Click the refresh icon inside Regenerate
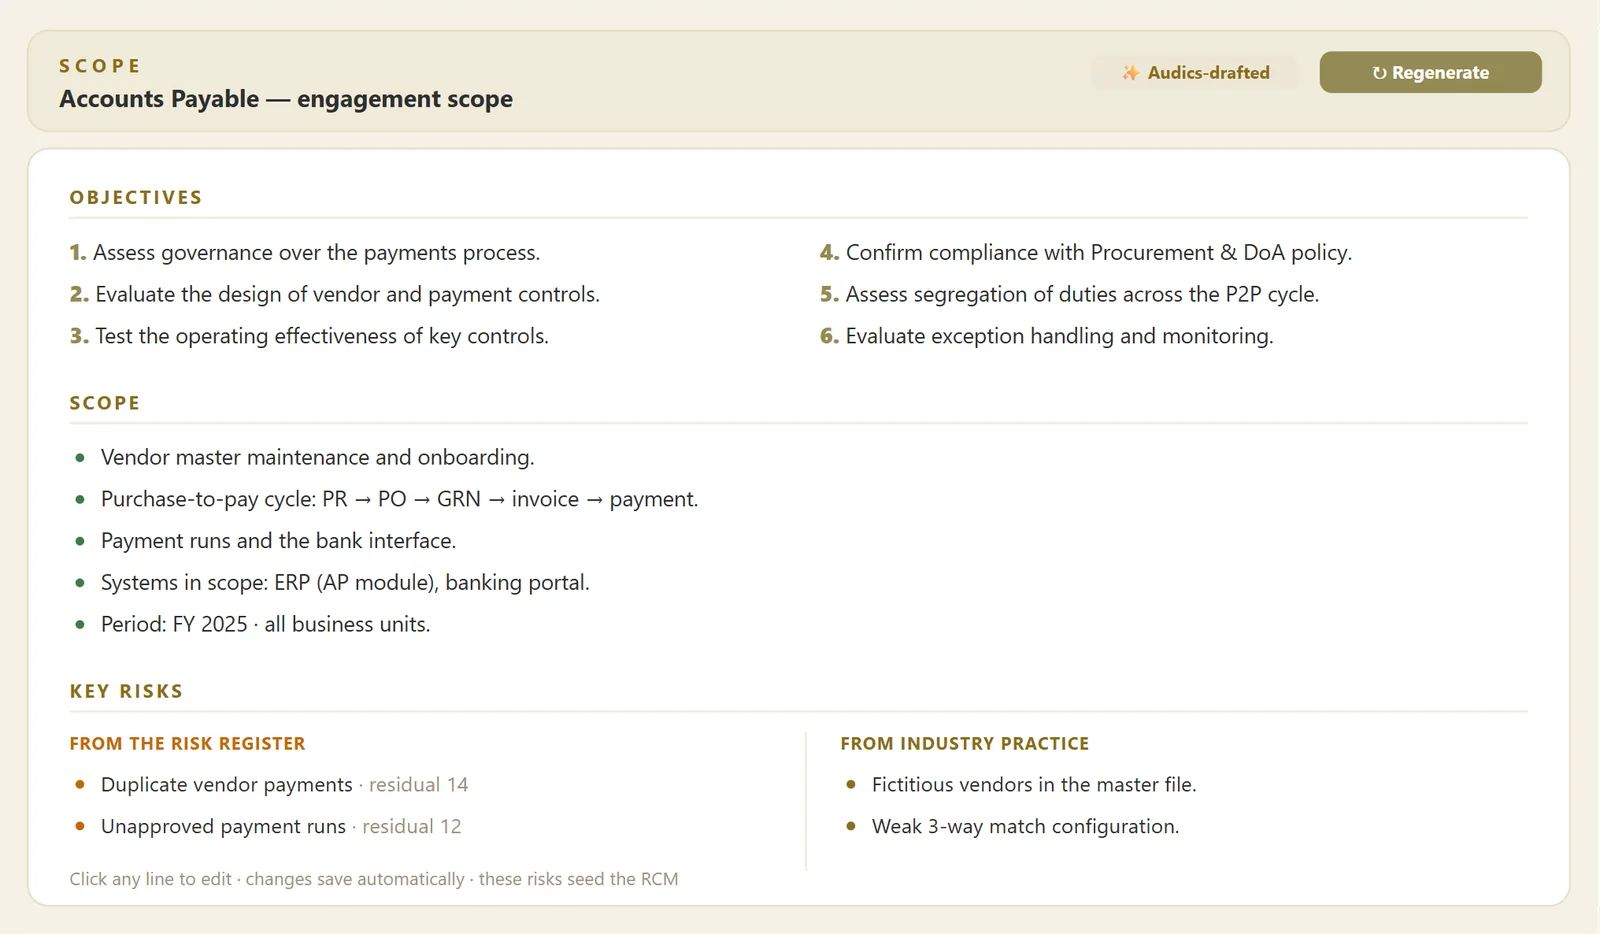Viewport: 1600px width, 934px height. tap(1379, 73)
